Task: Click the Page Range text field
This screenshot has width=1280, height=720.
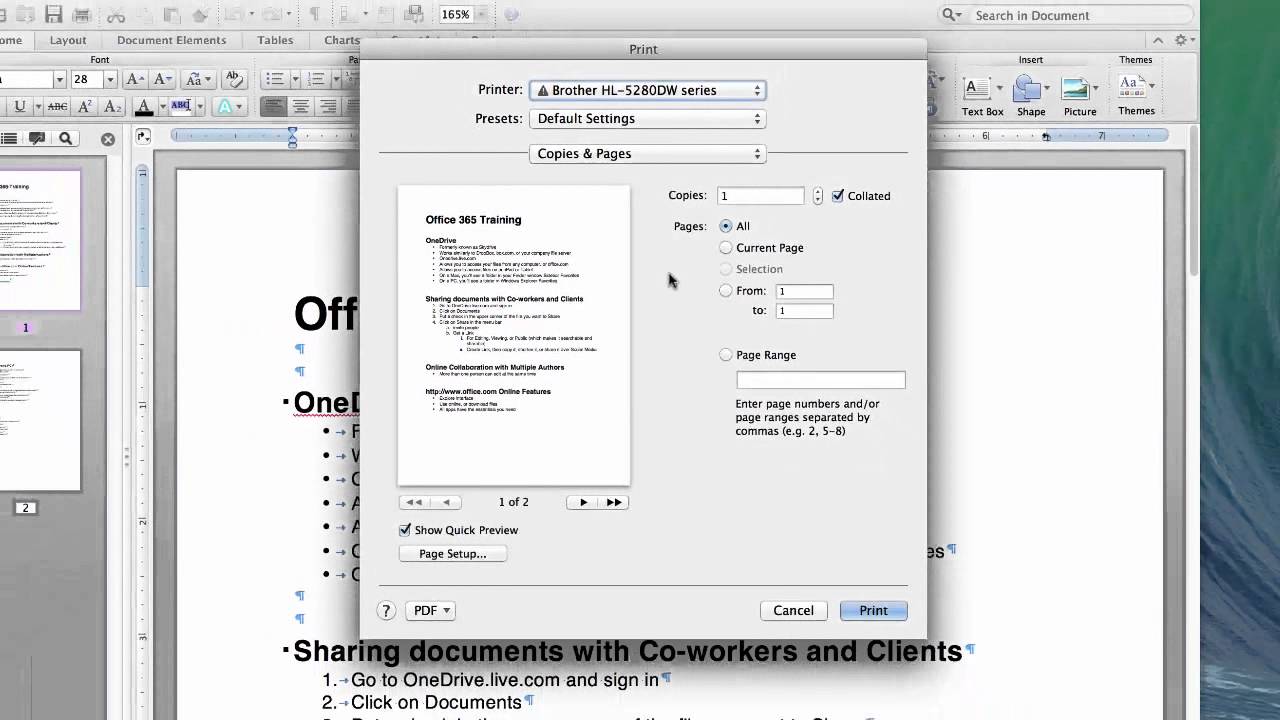Action: pyautogui.click(x=821, y=380)
